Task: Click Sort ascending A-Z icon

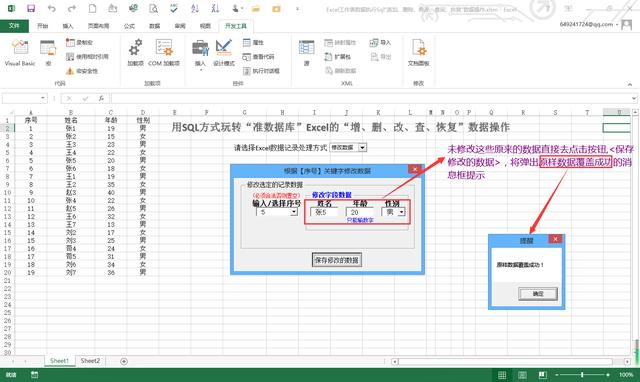Action: [x=195, y=9]
